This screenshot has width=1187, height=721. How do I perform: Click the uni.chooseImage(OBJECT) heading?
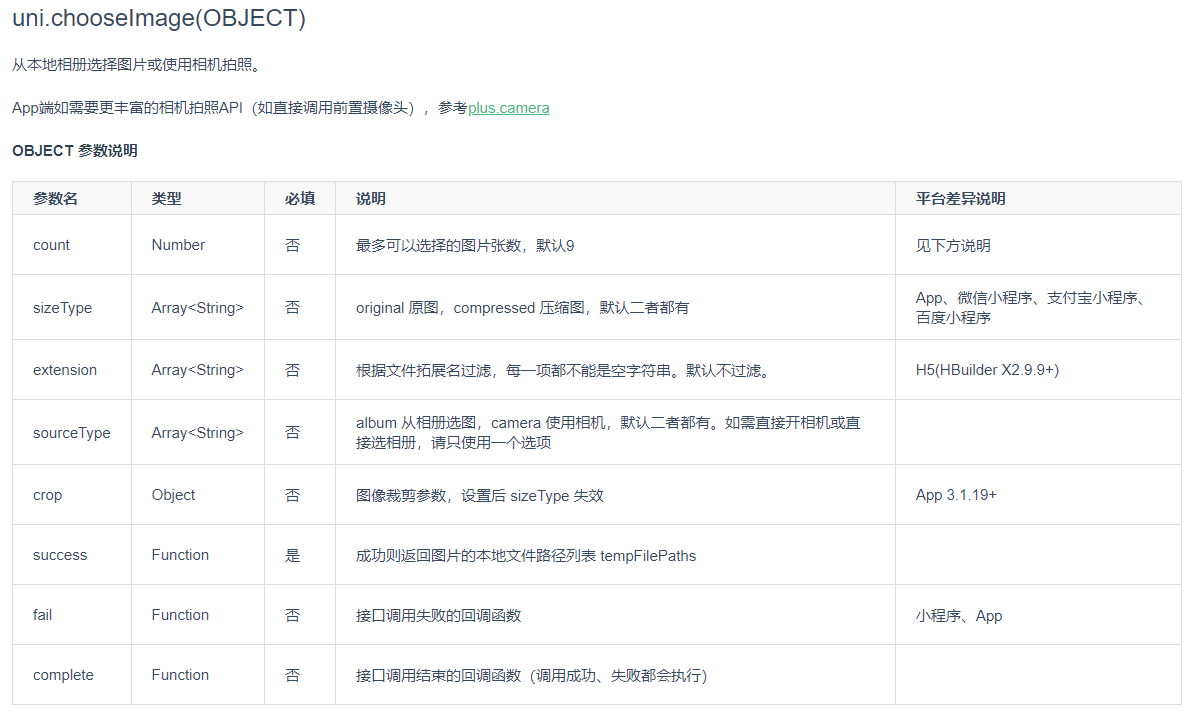158,18
